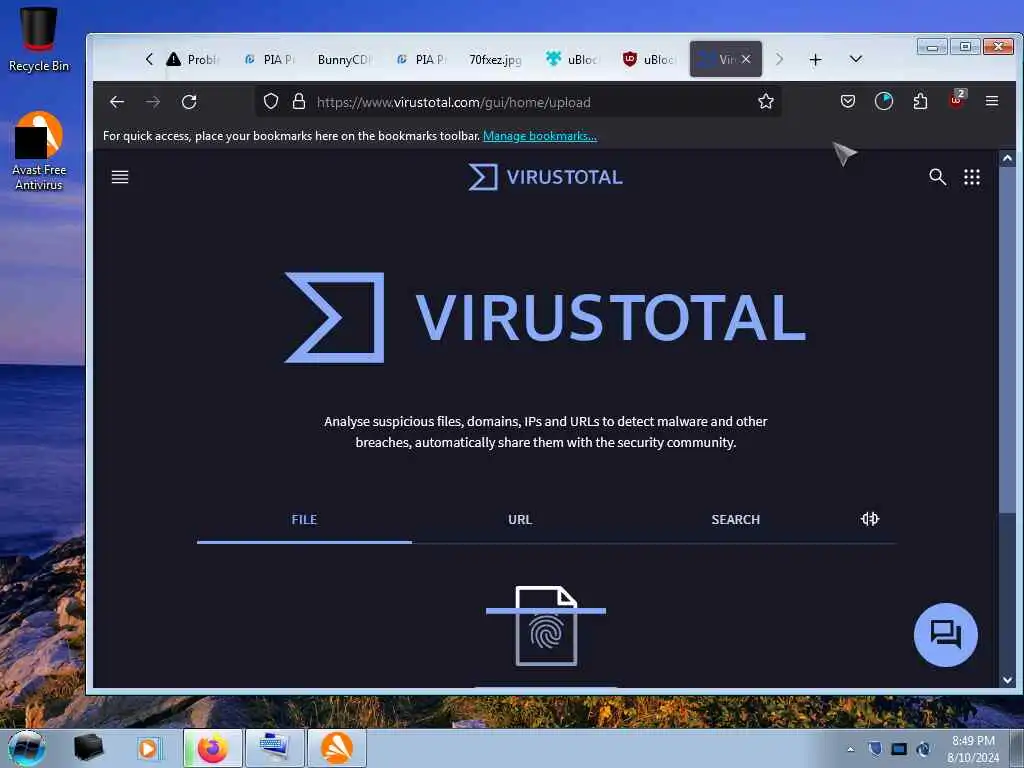The image size is (1024, 768).
Task: Click the taskbar clock showing 8:49 PM
Action: click(x=973, y=749)
